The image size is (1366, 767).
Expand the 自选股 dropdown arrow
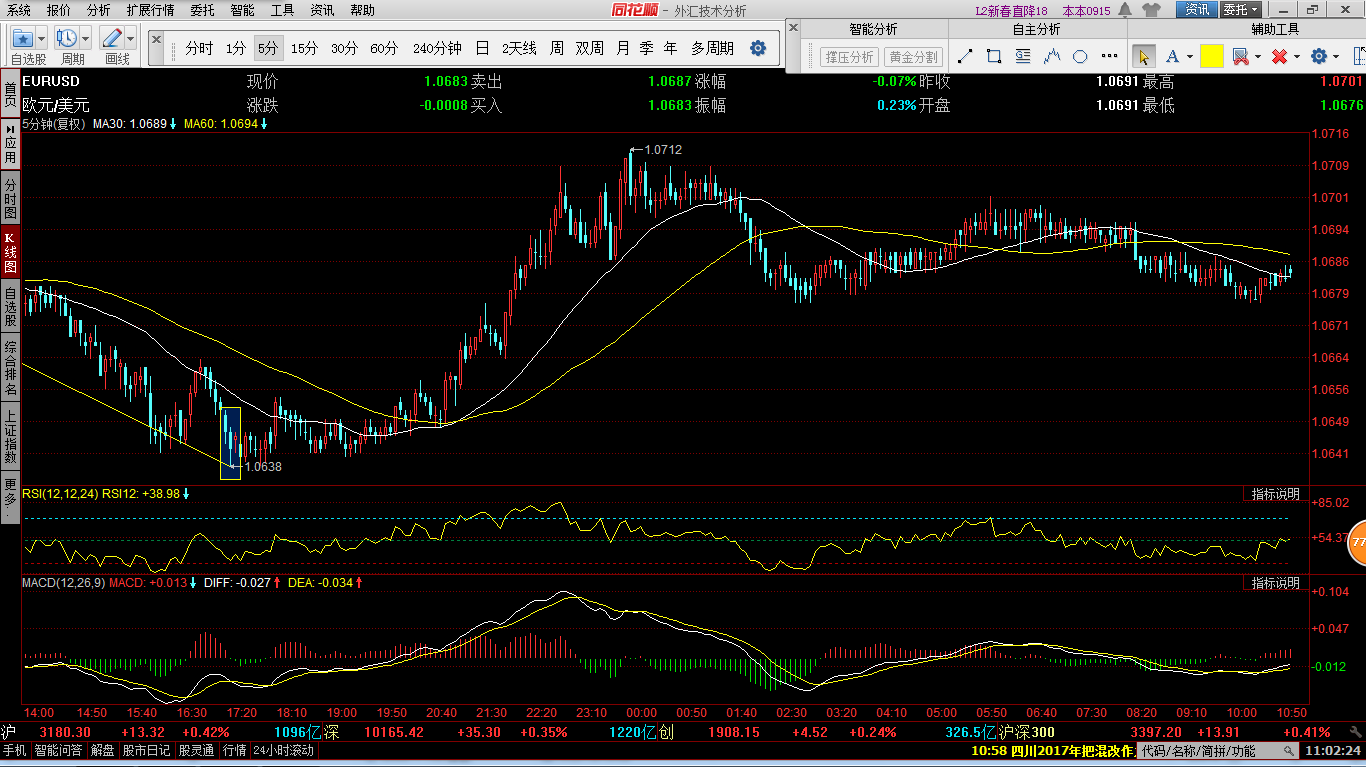click(42, 39)
